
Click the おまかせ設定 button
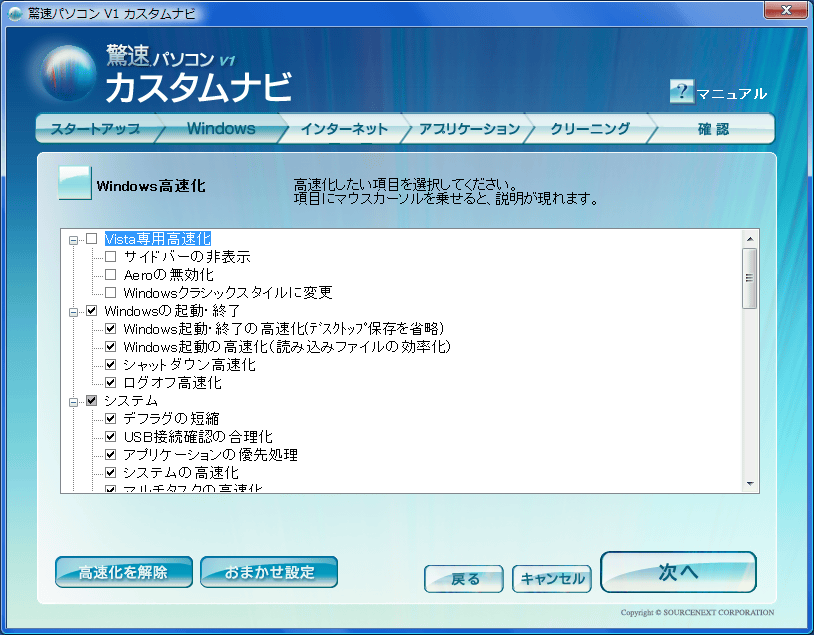pyautogui.click(x=269, y=572)
